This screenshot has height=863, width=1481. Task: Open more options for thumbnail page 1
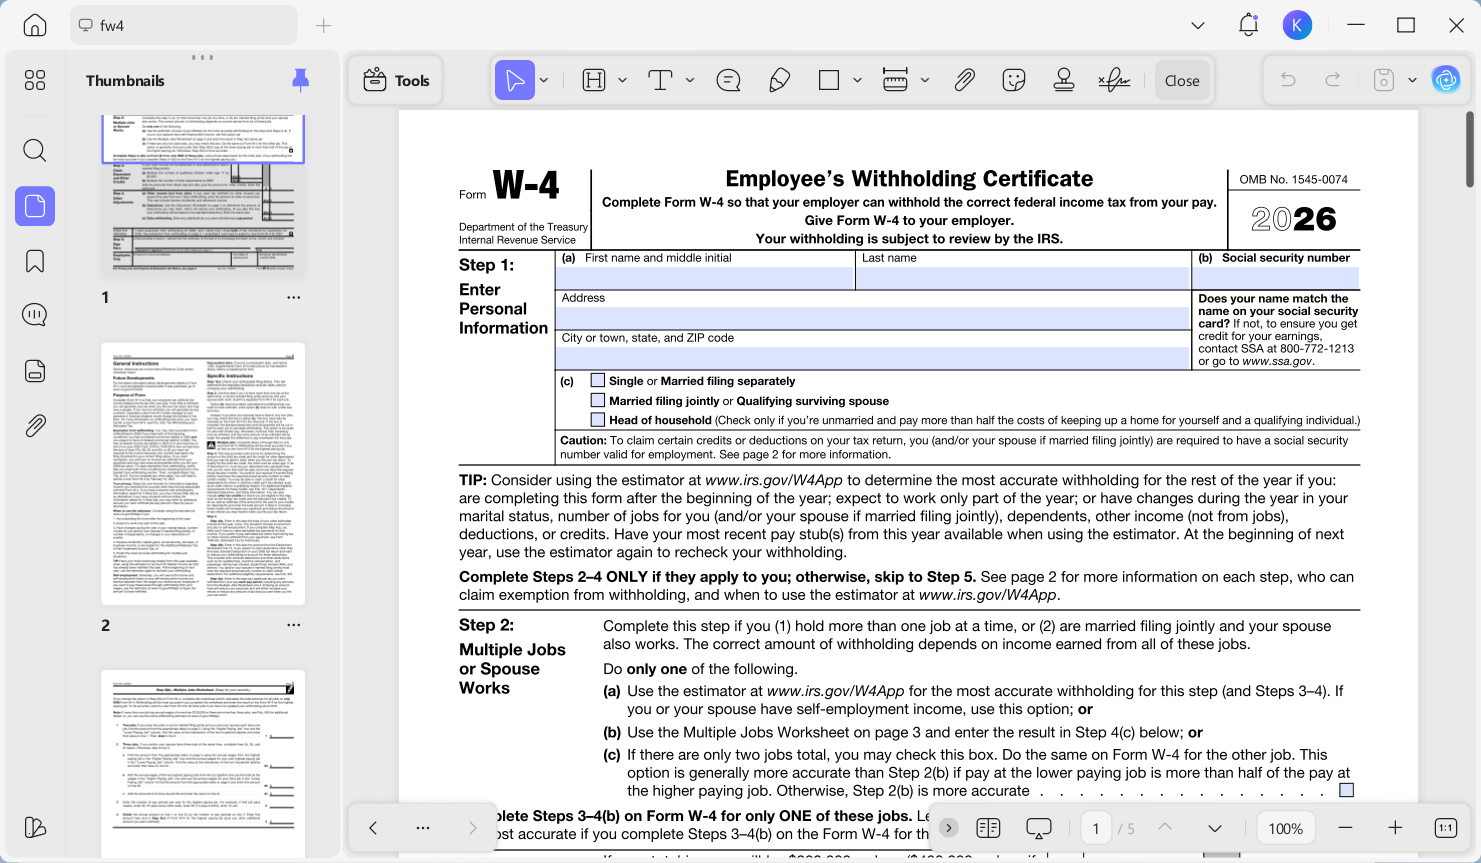pos(293,297)
